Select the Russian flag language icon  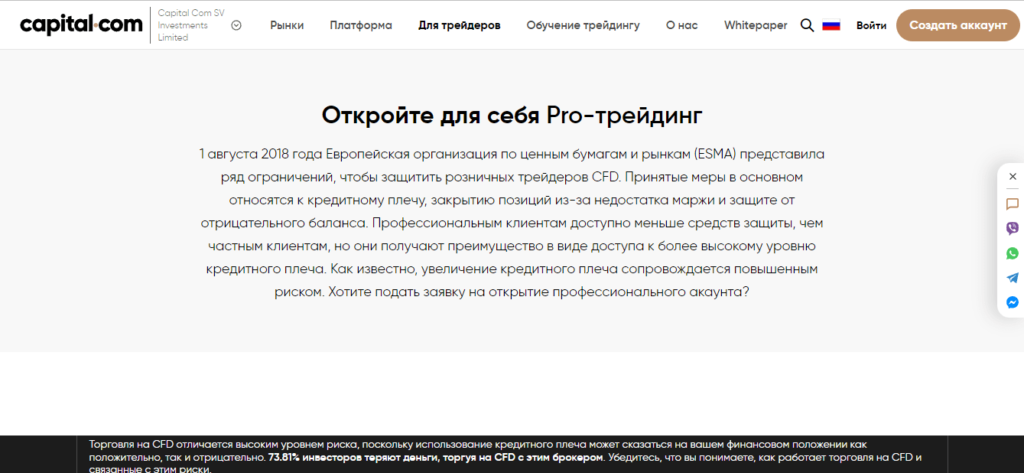click(831, 25)
